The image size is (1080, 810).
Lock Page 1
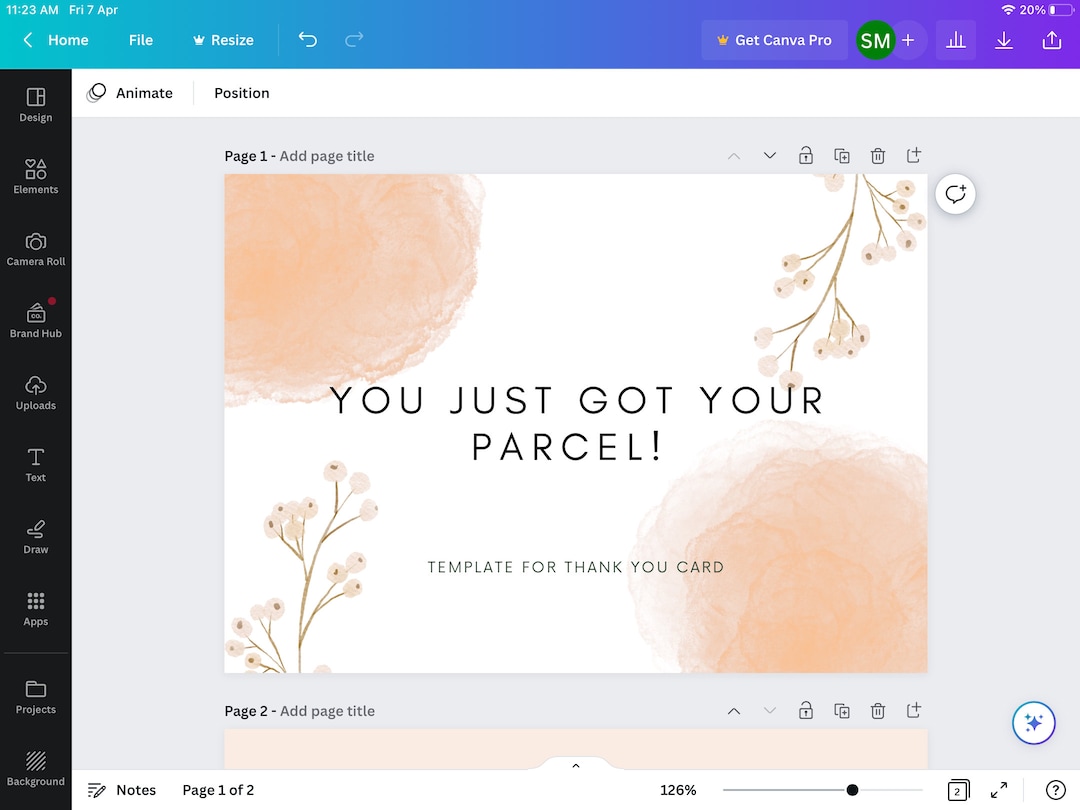(806, 155)
